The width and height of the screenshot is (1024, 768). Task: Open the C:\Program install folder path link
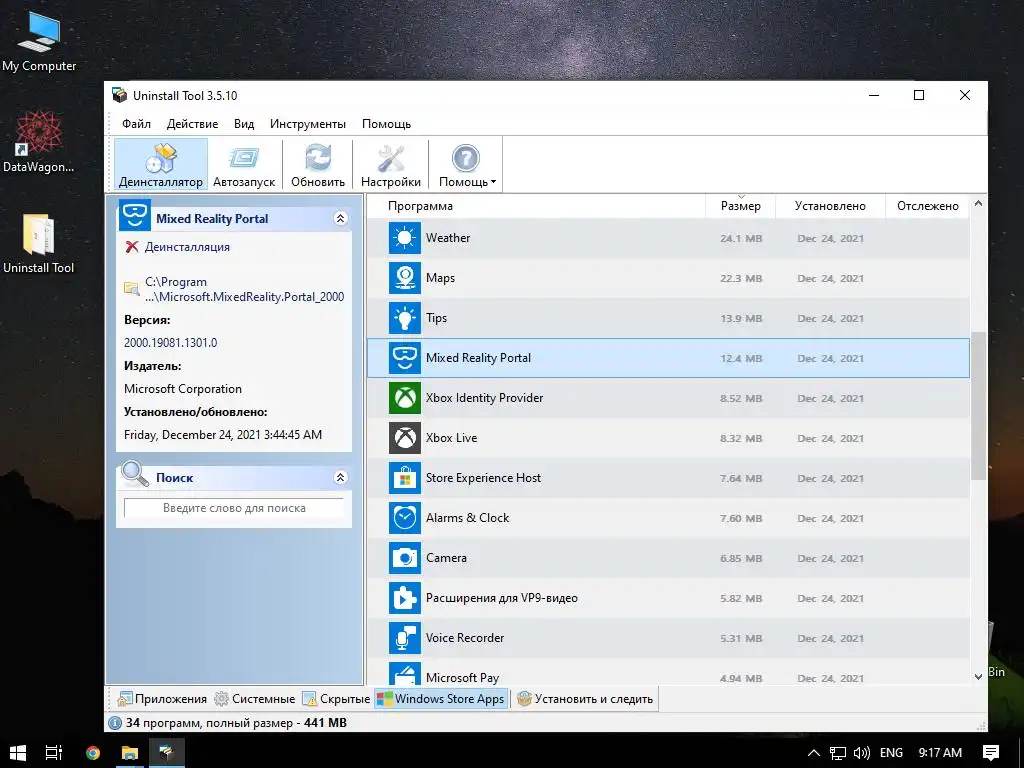244,289
